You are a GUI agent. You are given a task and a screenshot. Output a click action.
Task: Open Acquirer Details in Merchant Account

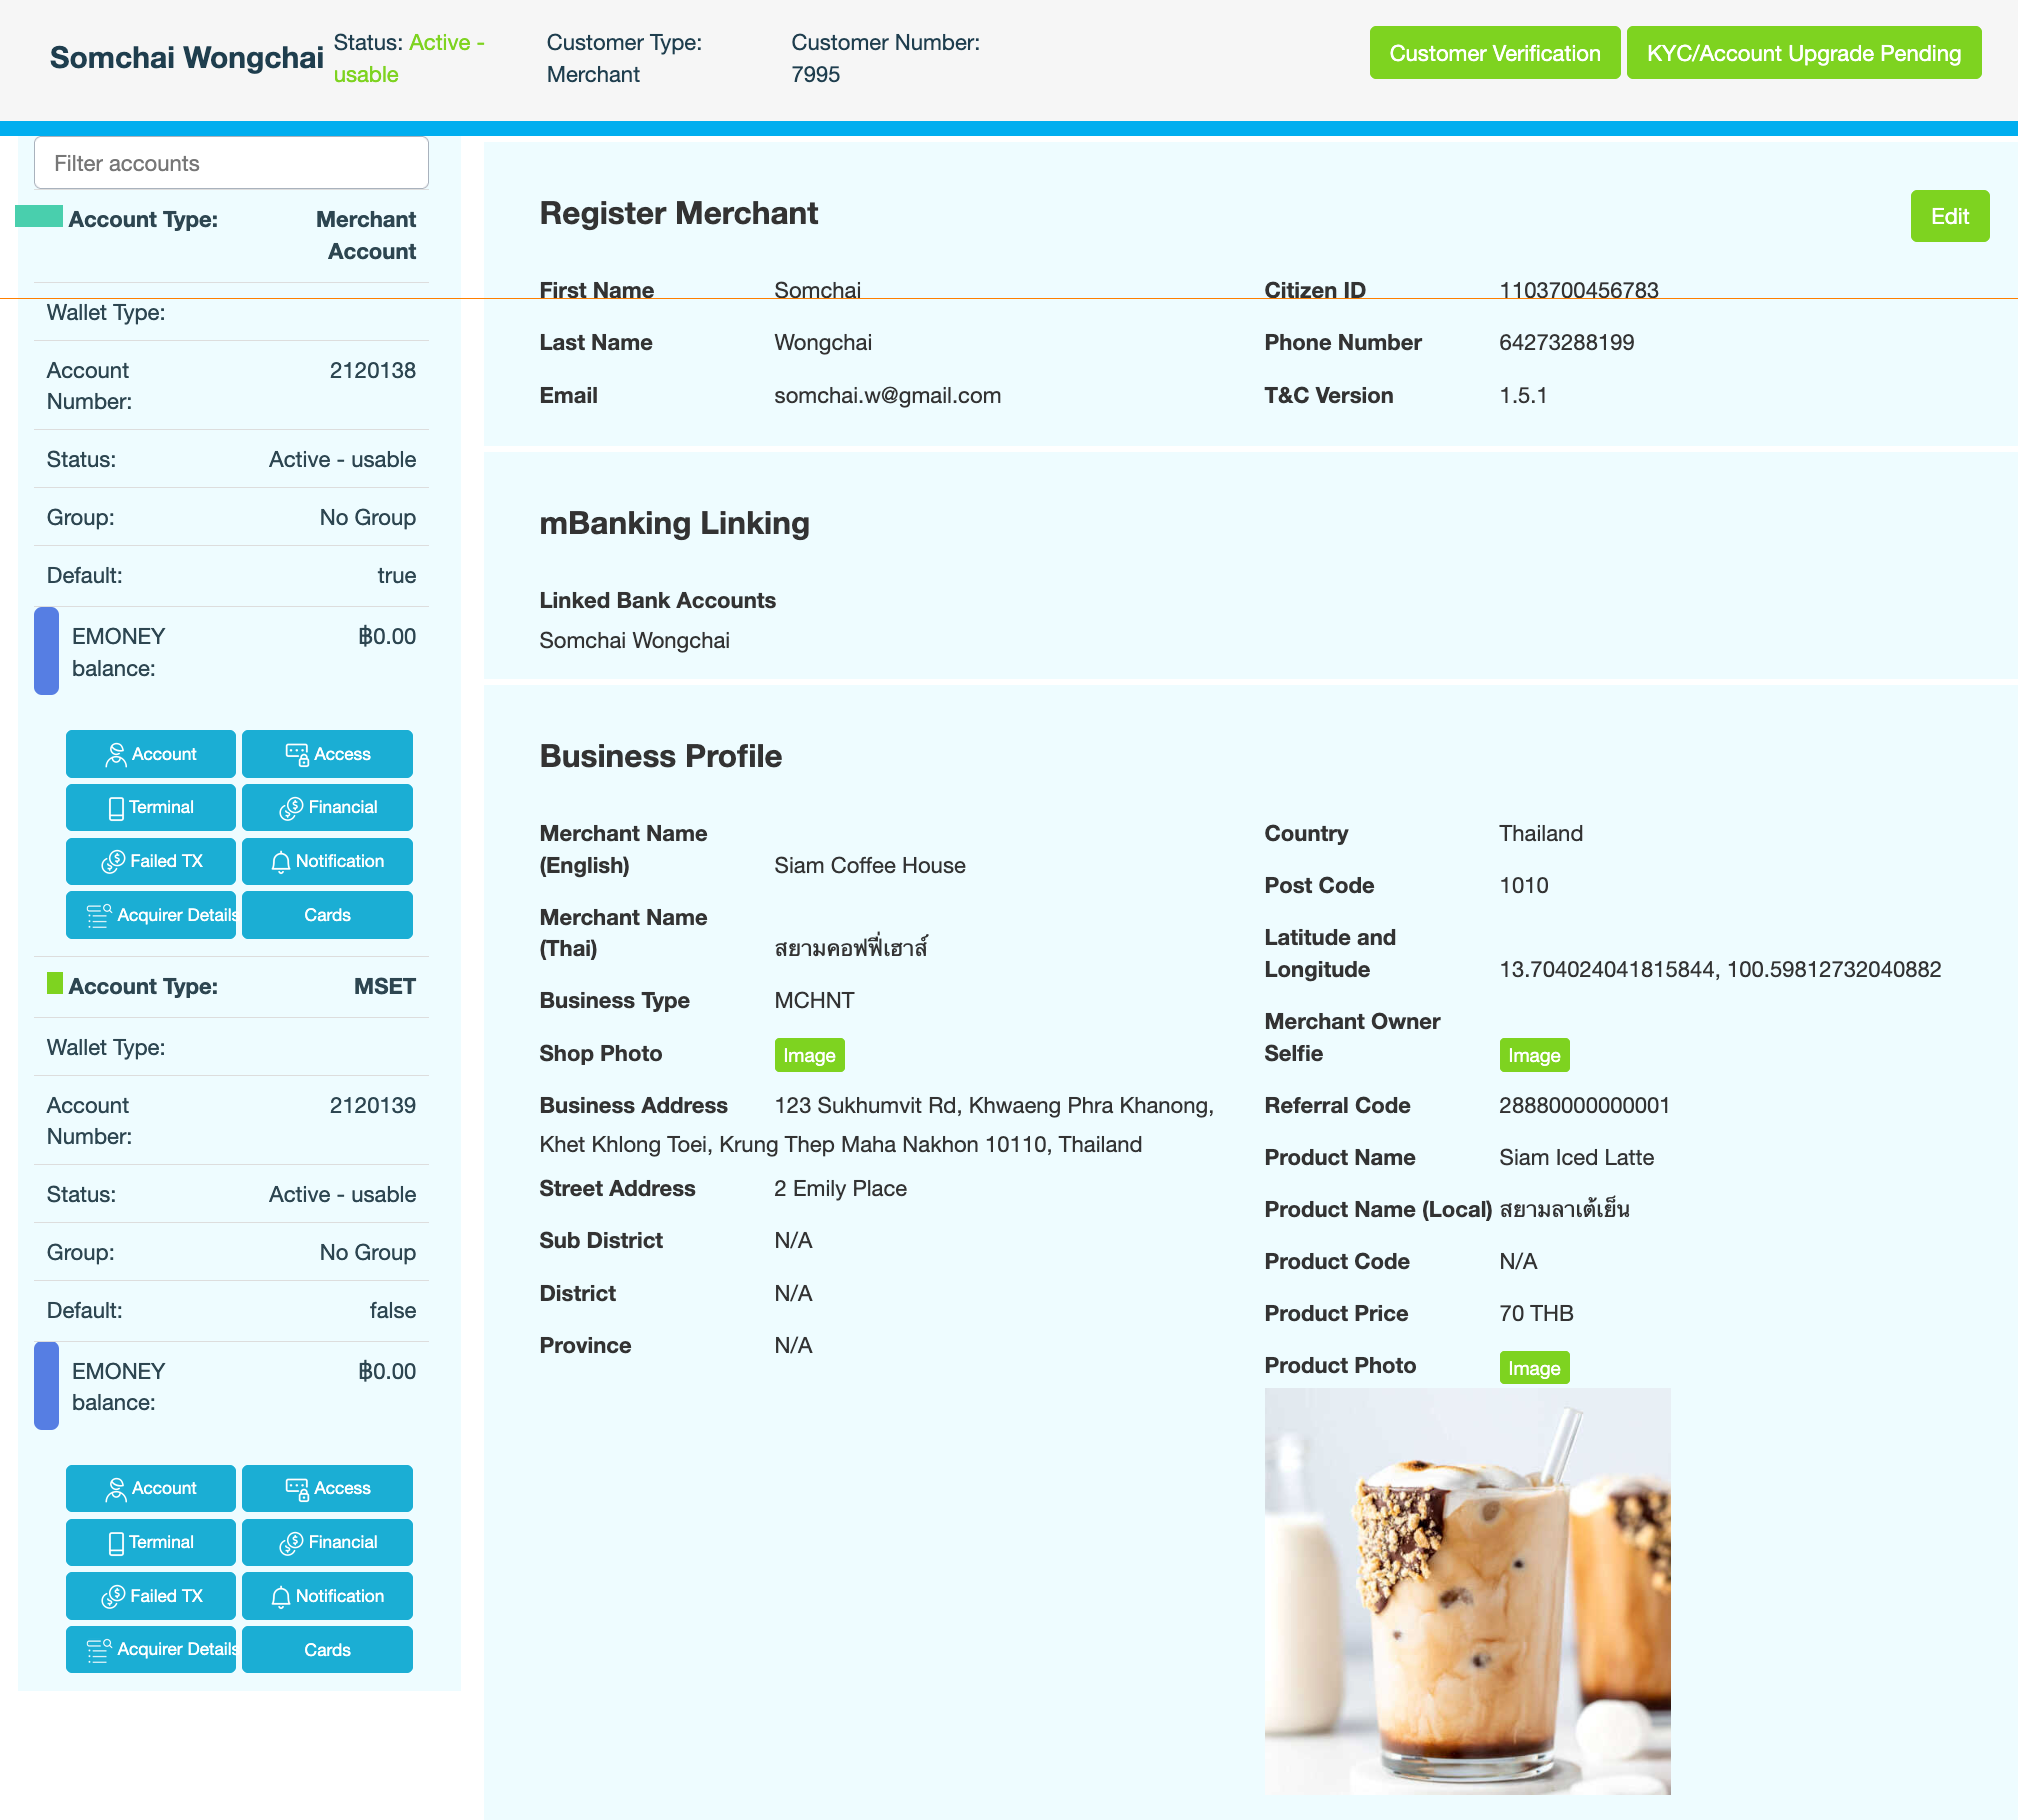151,915
